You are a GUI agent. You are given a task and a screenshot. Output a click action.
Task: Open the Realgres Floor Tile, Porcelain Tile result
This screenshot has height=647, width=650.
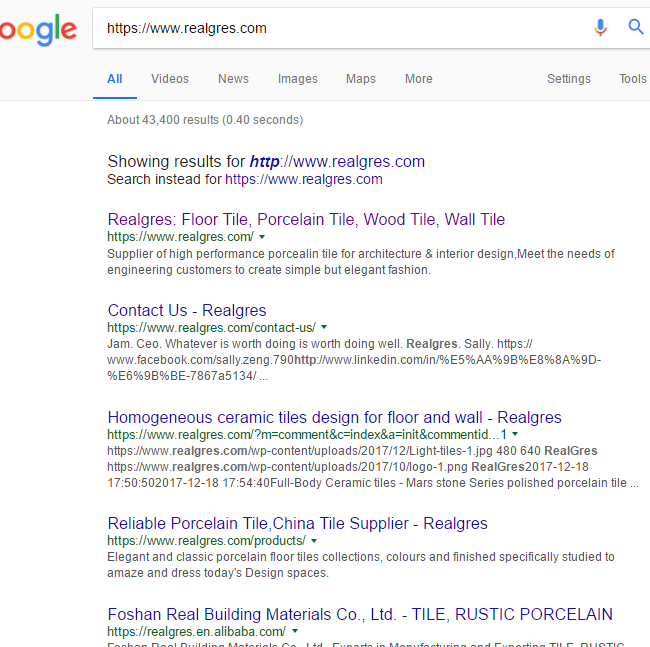click(306, 219)
